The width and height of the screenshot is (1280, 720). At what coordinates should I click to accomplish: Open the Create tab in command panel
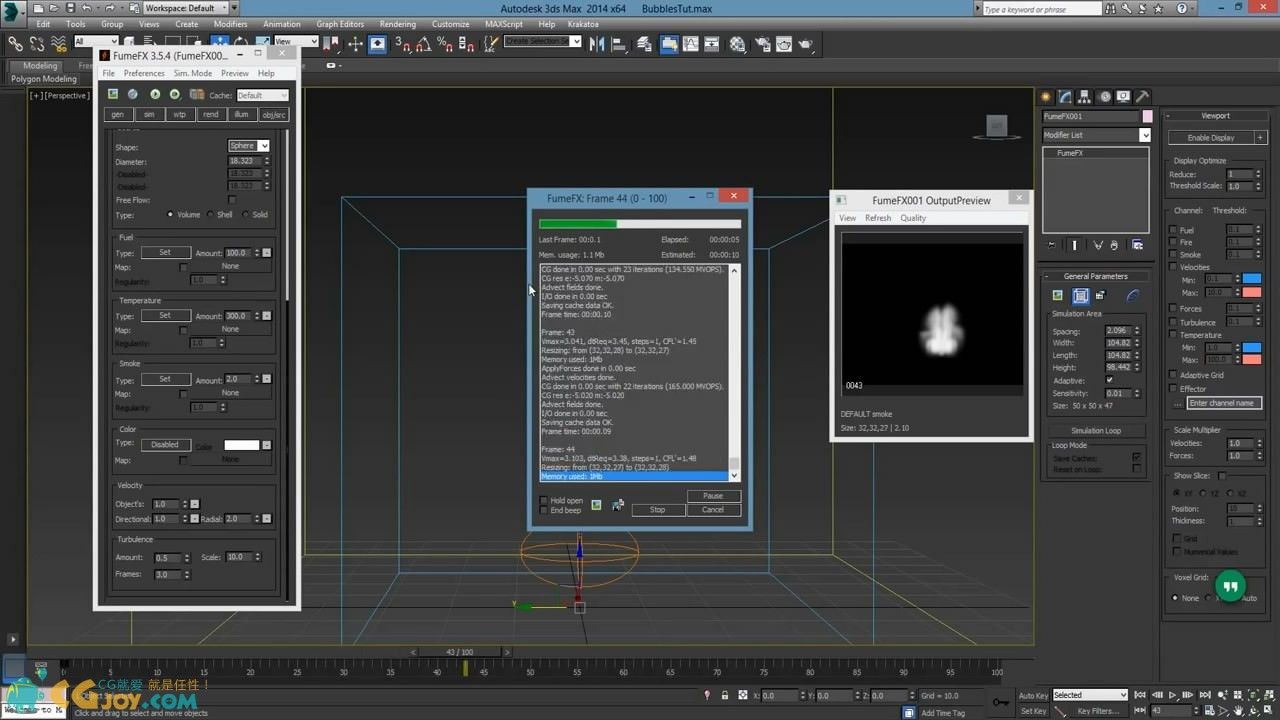click(1047, 97)
